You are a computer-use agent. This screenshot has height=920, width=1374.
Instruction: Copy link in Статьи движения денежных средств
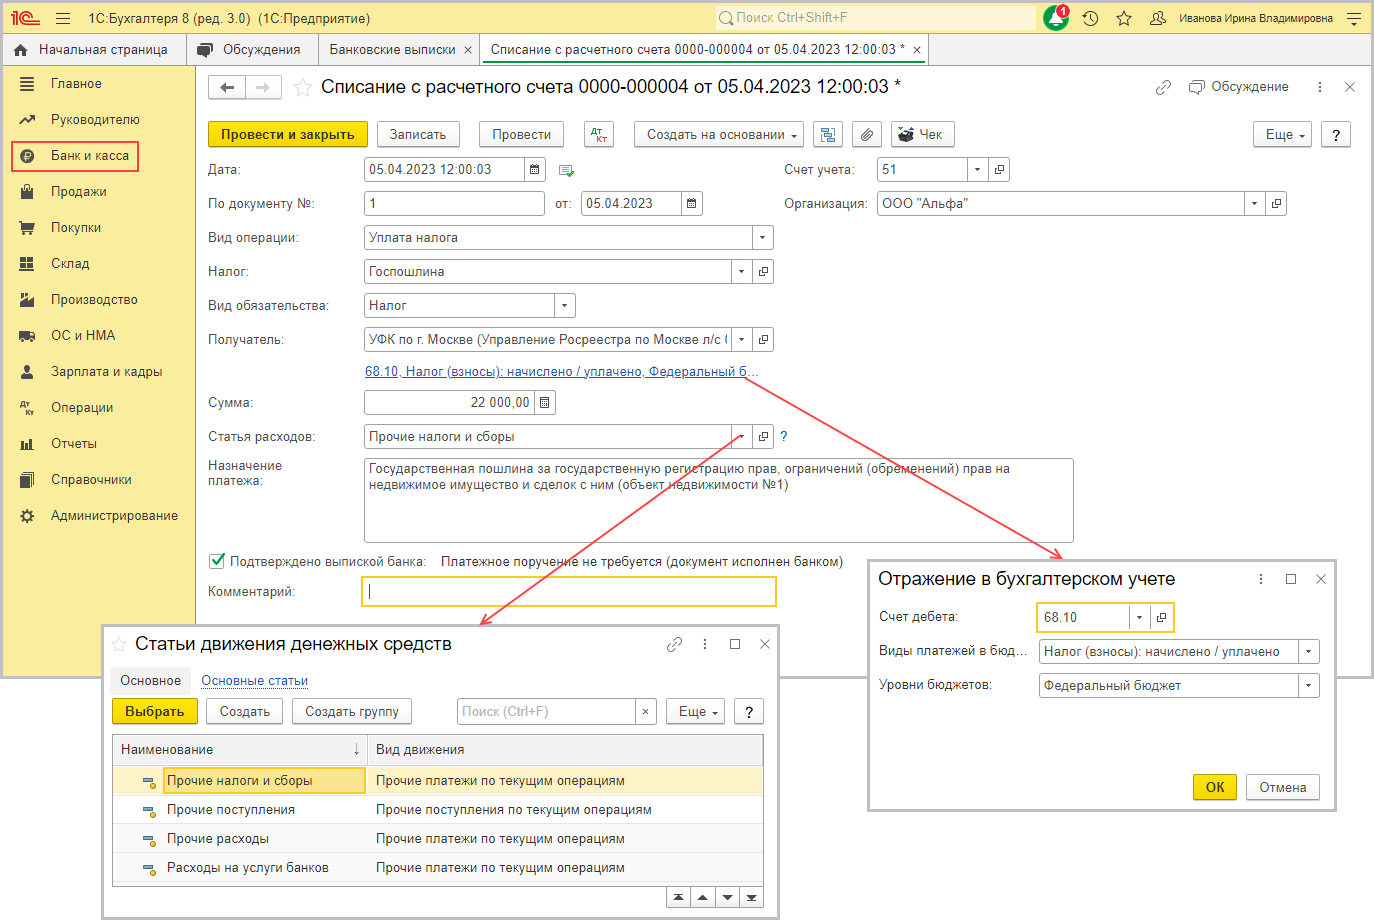pos(675,645)
